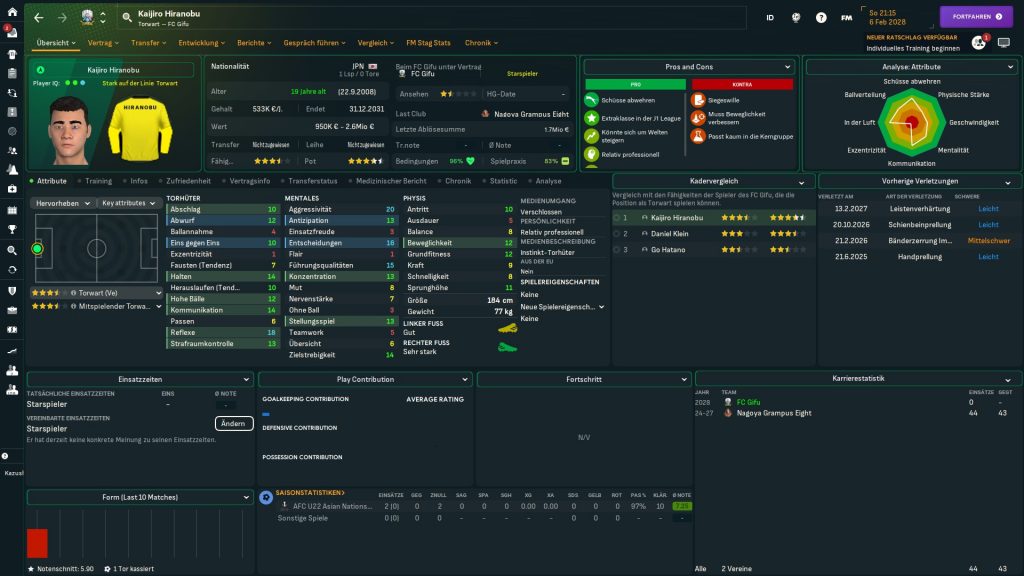
Task: Click the search magnifier beside the player name
Action: pyautogui.click(x=127, y=17)
